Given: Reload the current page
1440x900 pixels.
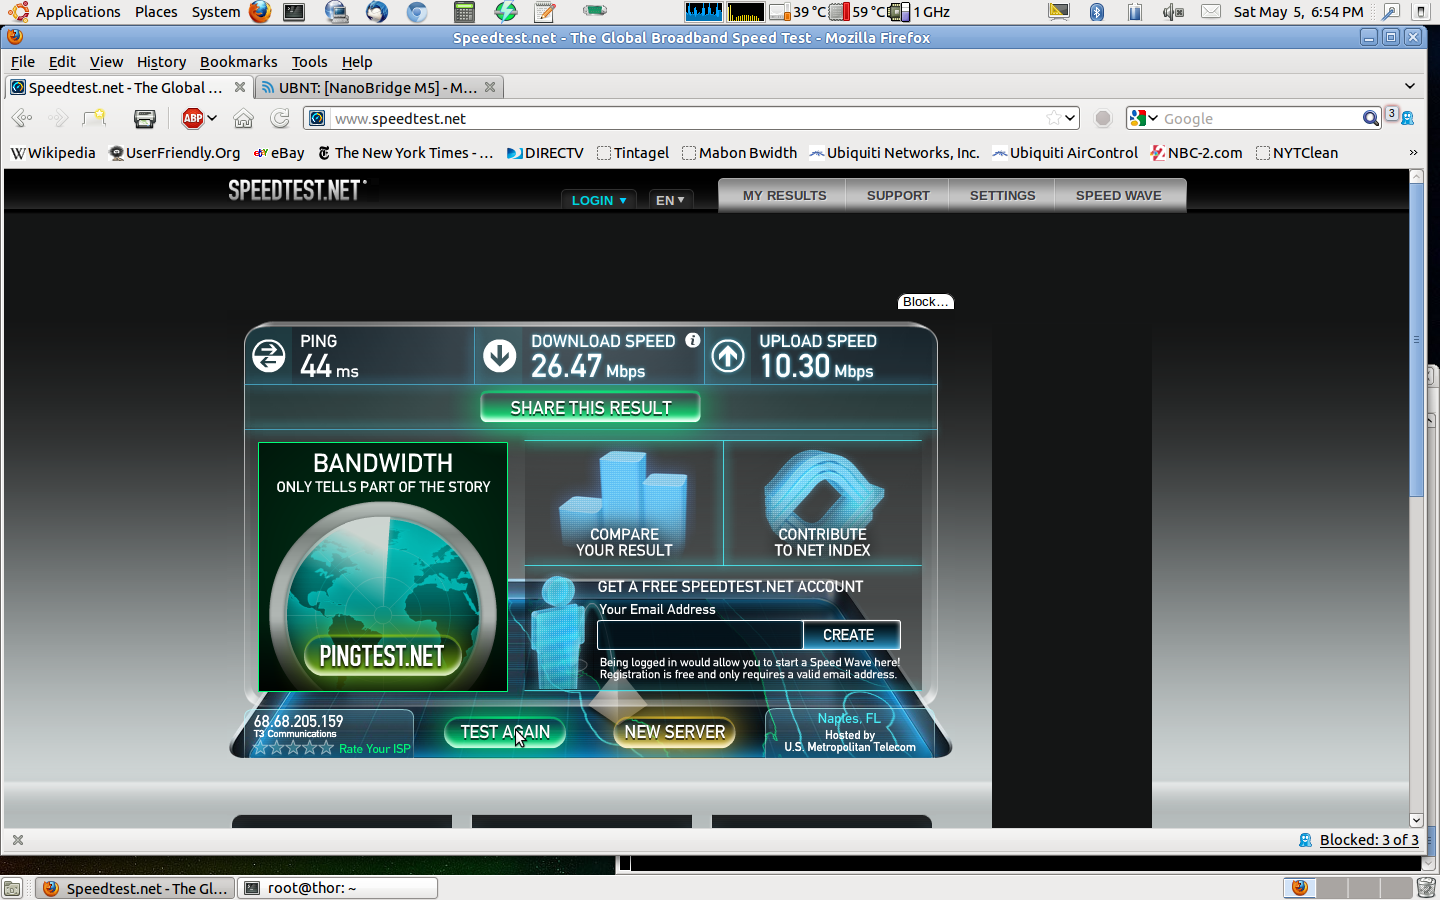Looking at the screenshot, I should (x=280, y=118).
